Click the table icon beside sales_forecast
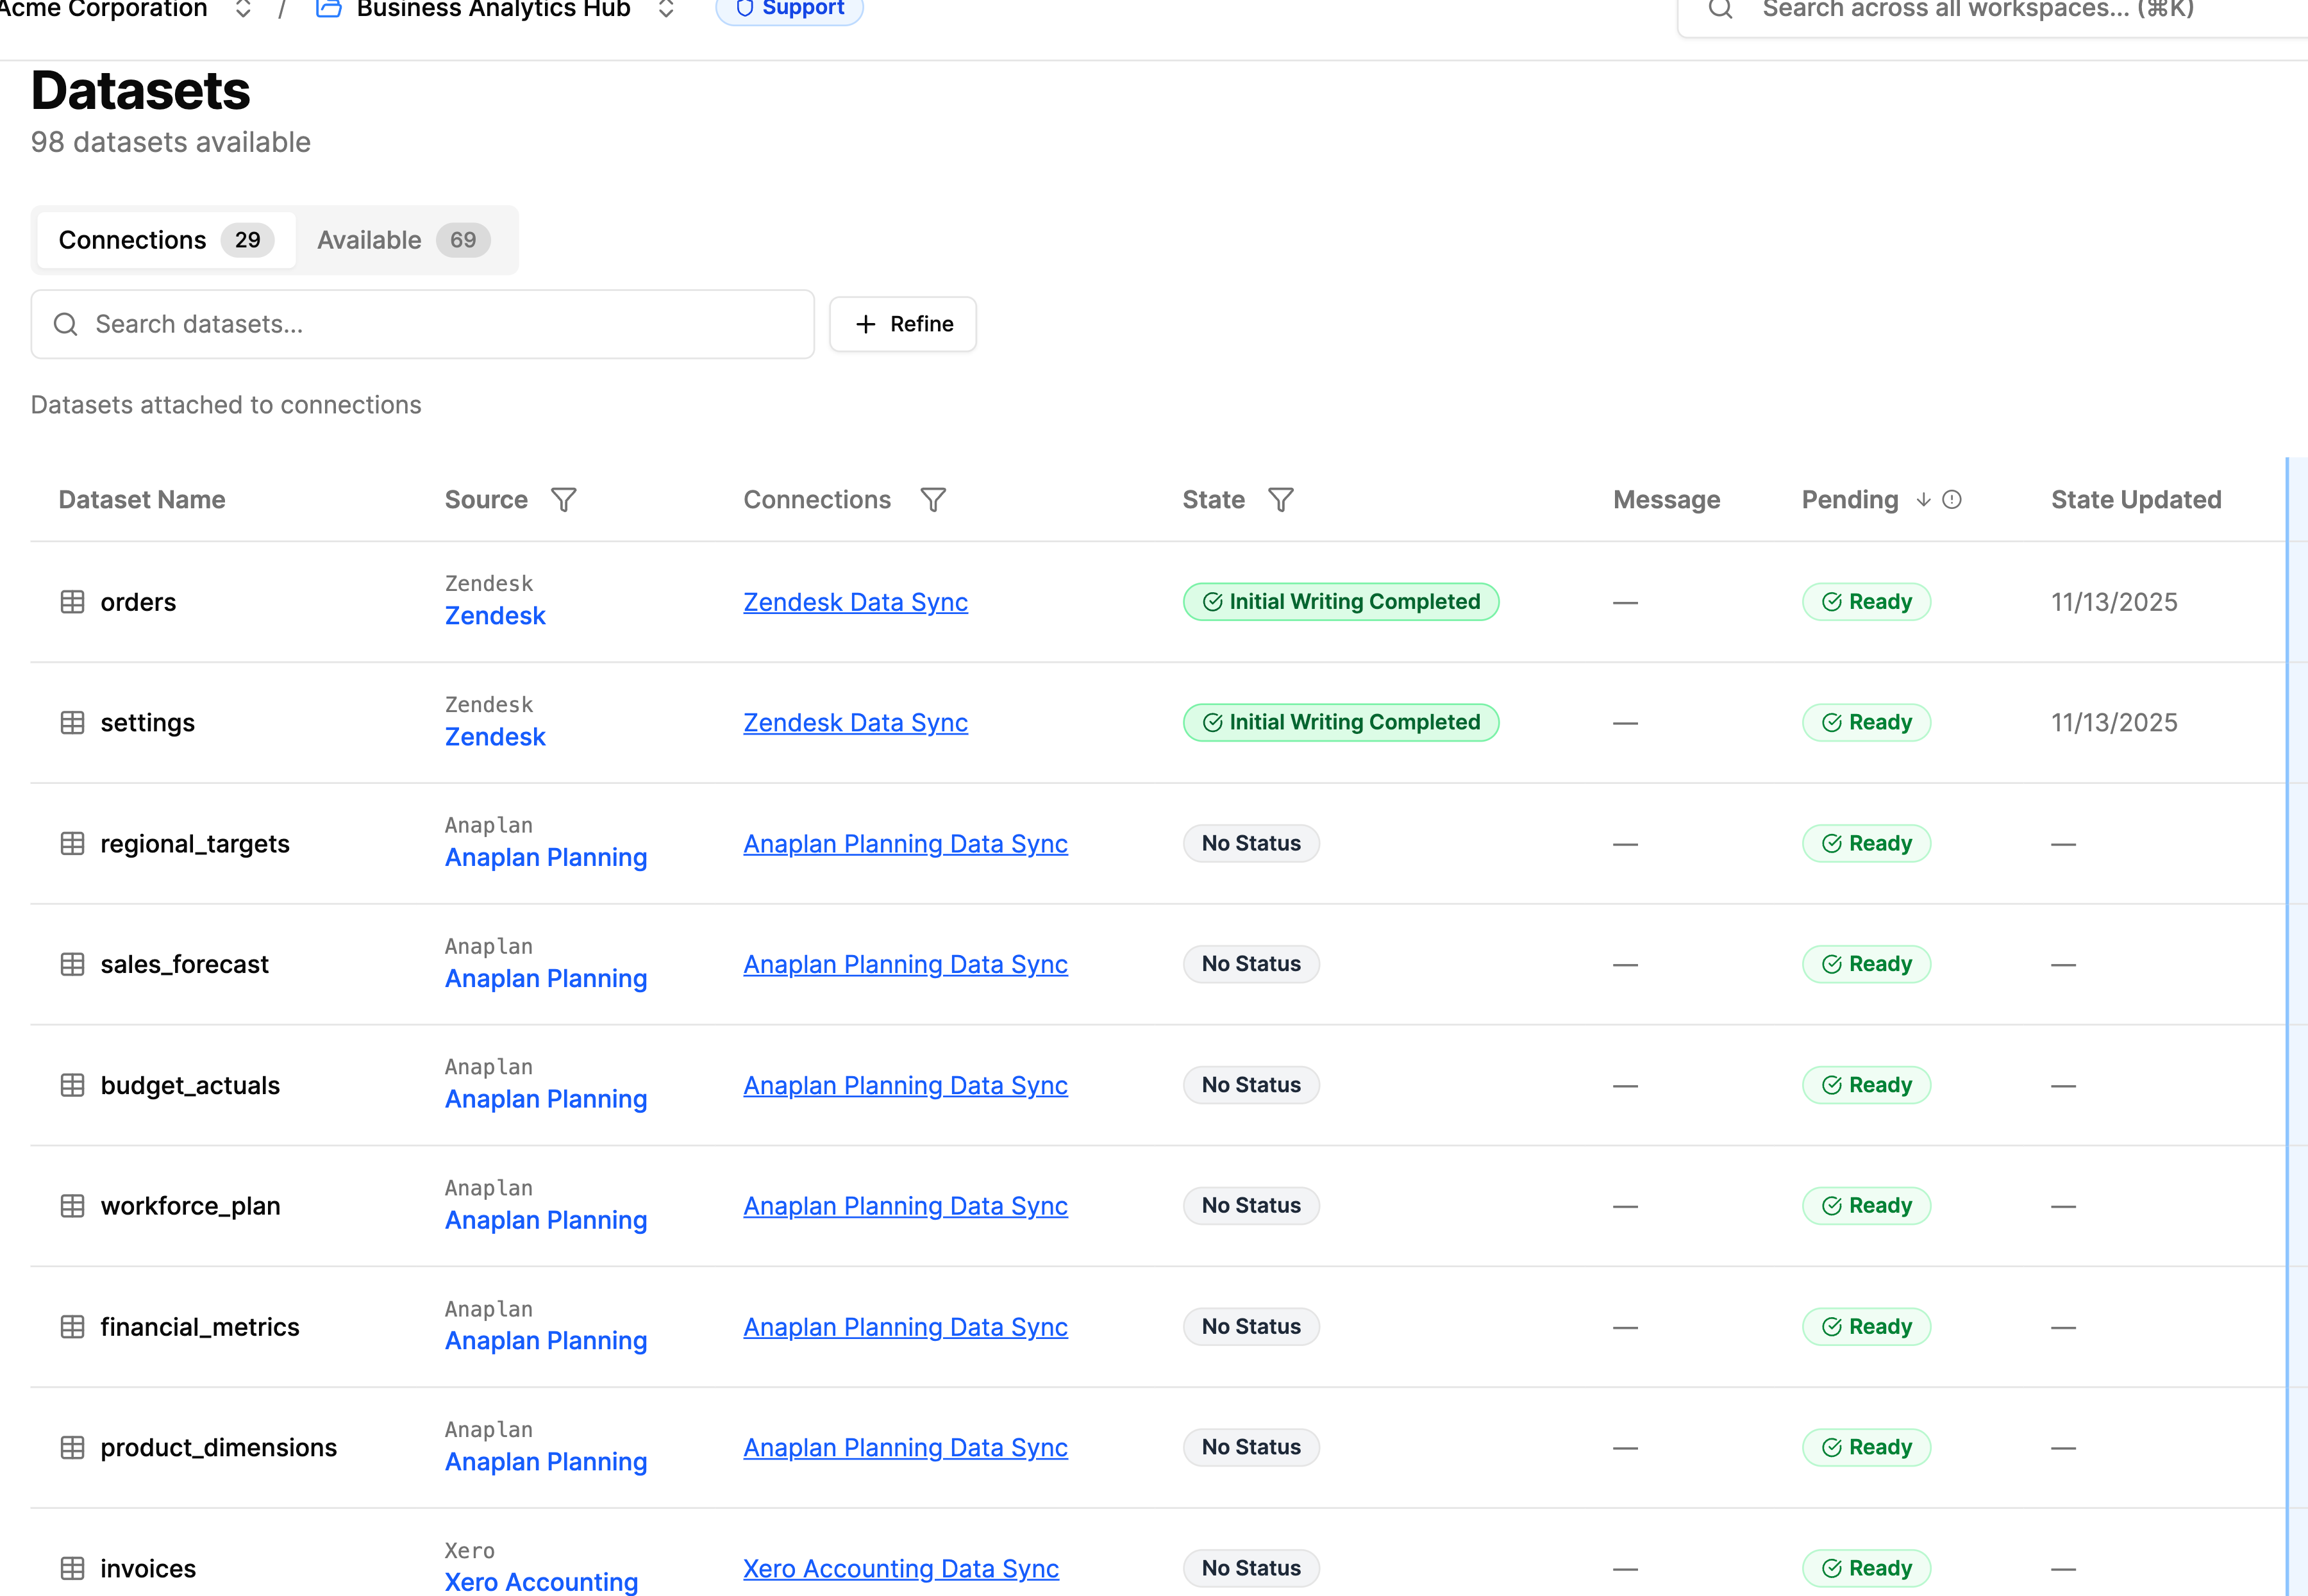 (x=72, y=964)
